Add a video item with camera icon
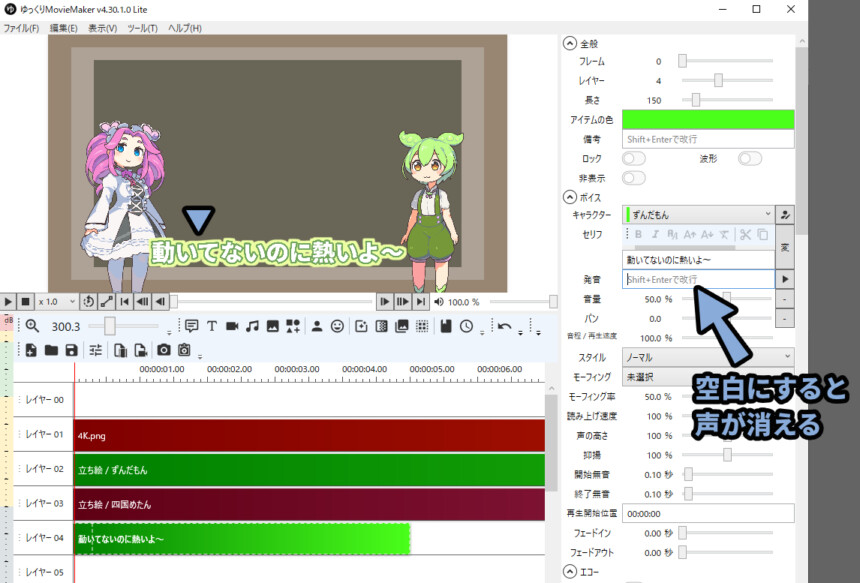This screenshot has width=860, height=583. click(232, 326)
